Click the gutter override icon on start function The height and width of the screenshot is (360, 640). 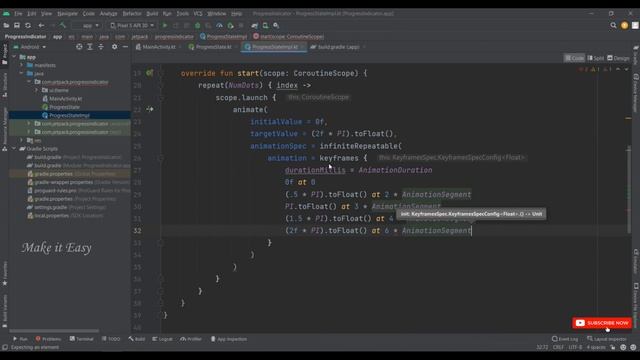150,73
